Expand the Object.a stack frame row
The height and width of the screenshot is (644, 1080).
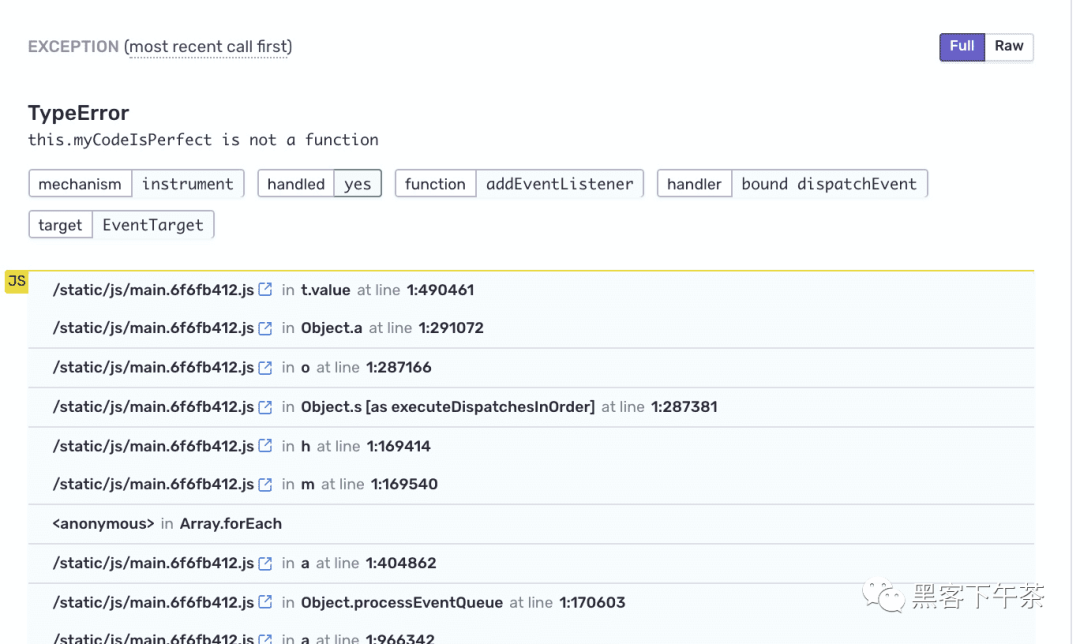point(531,329)
